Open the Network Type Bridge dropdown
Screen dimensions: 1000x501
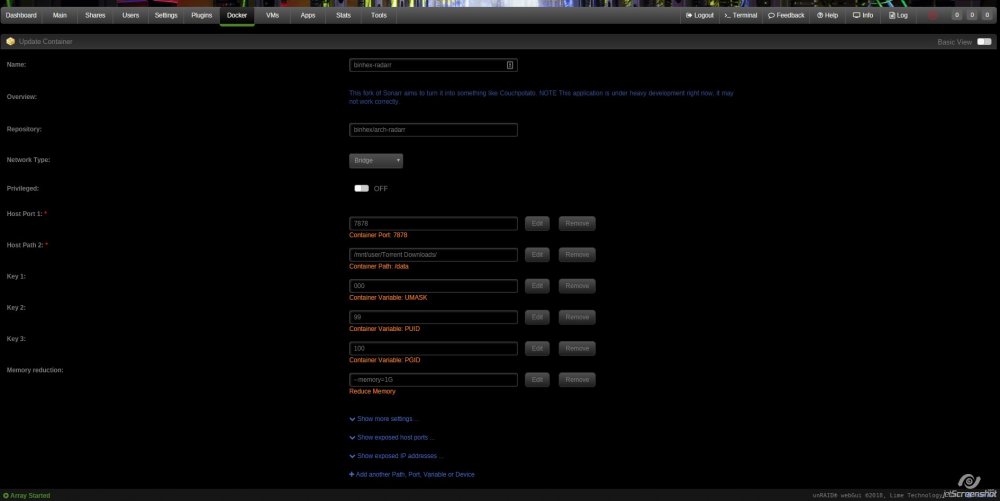(x=376, y=161)
